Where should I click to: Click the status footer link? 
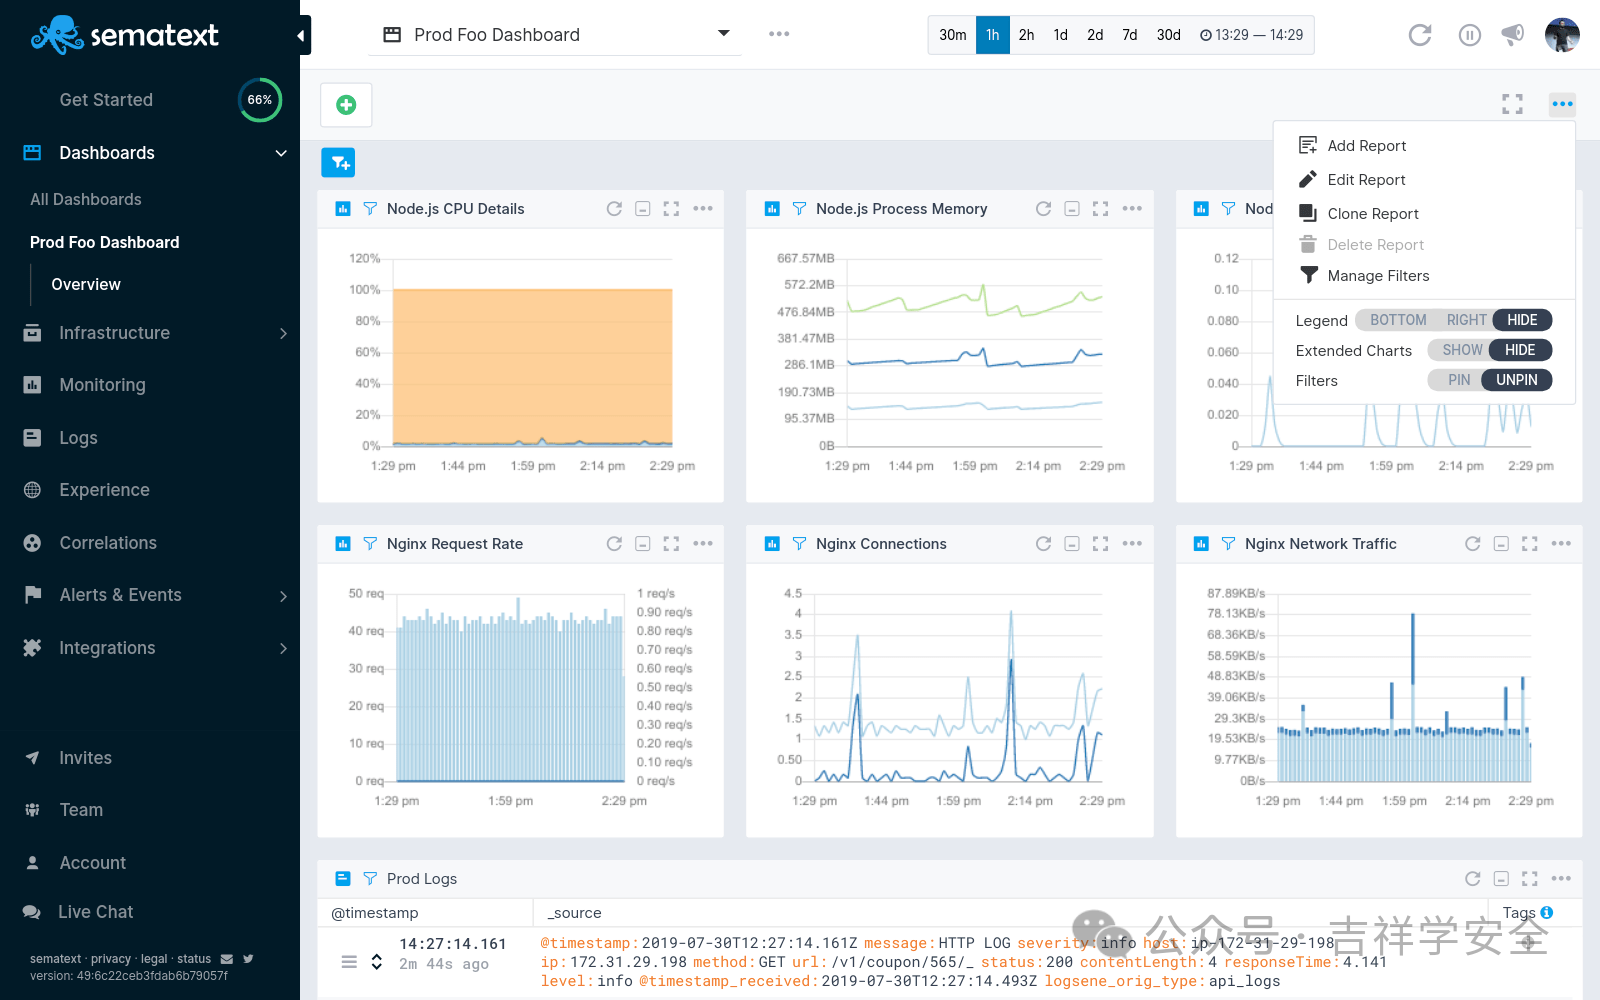coord(194,959)
